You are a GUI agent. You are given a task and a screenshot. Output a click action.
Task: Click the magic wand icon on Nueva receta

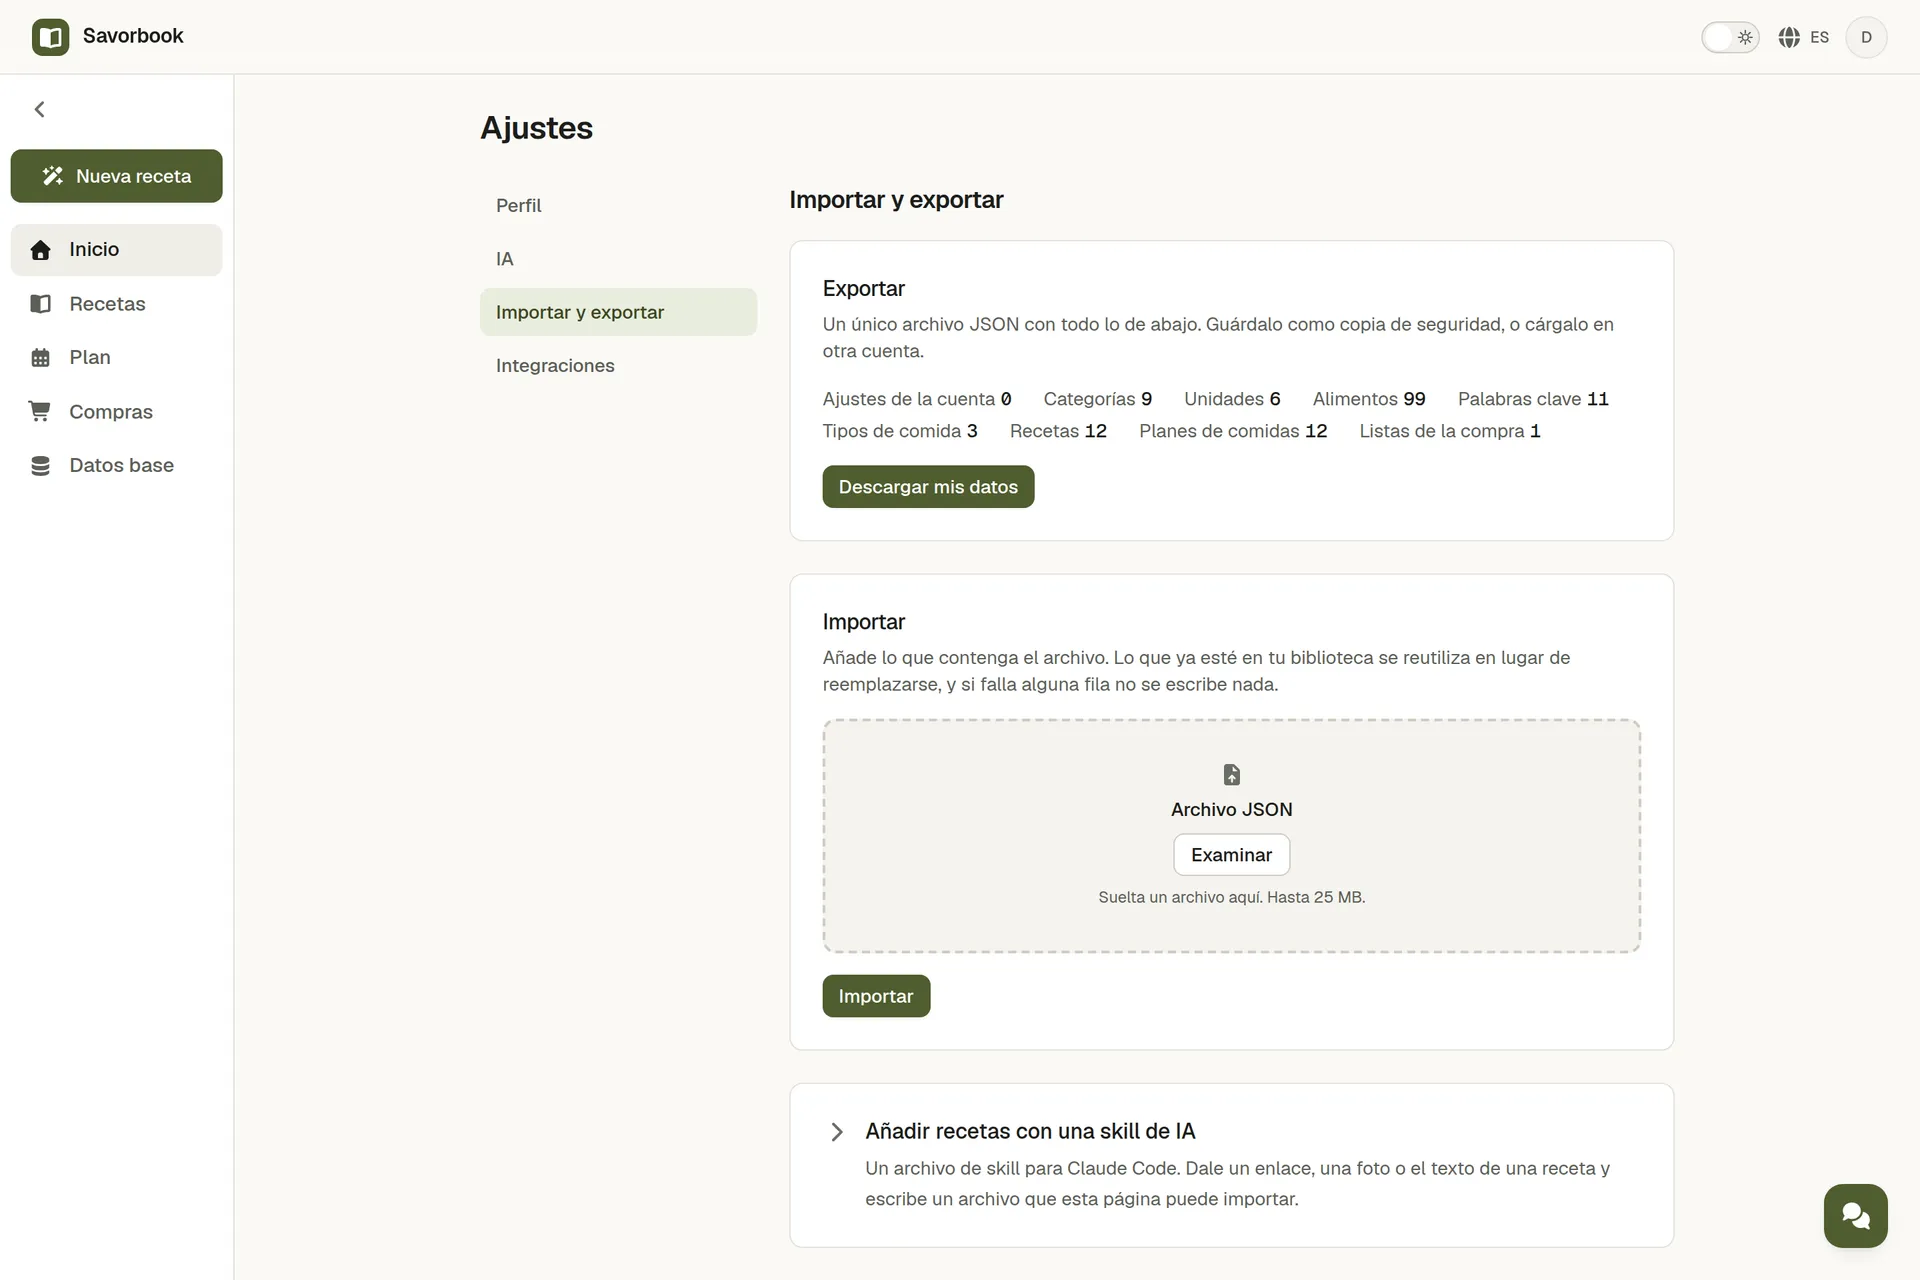53,176
